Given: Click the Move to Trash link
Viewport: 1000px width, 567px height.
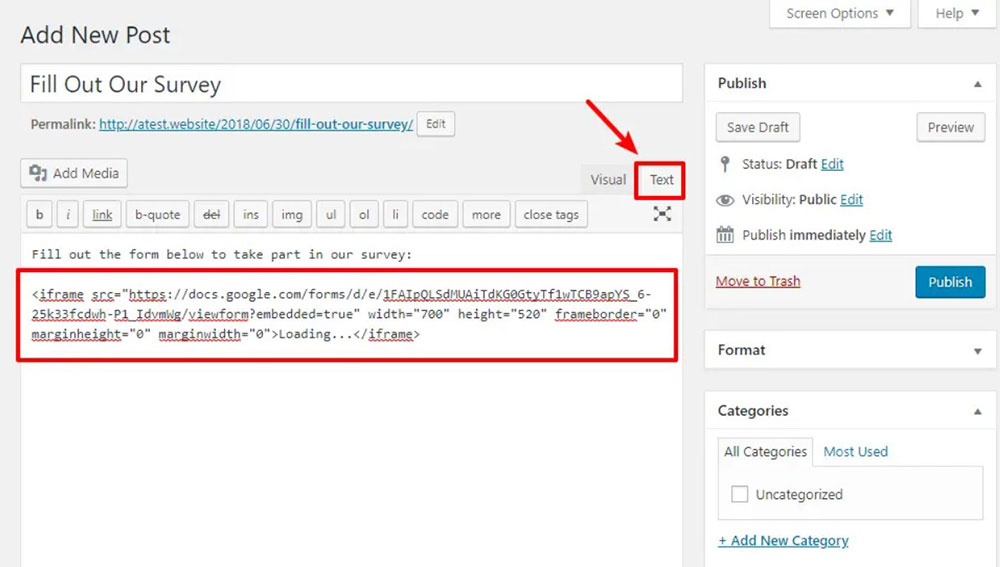Looking at the screenshot, I should point(758,281).
